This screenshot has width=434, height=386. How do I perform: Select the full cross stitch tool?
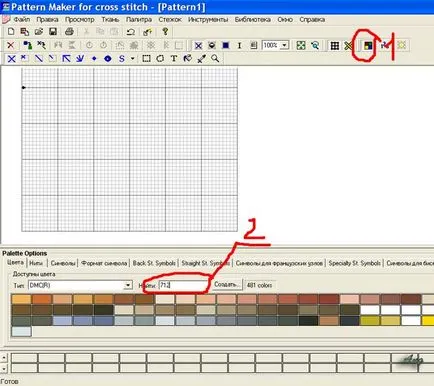11,59
